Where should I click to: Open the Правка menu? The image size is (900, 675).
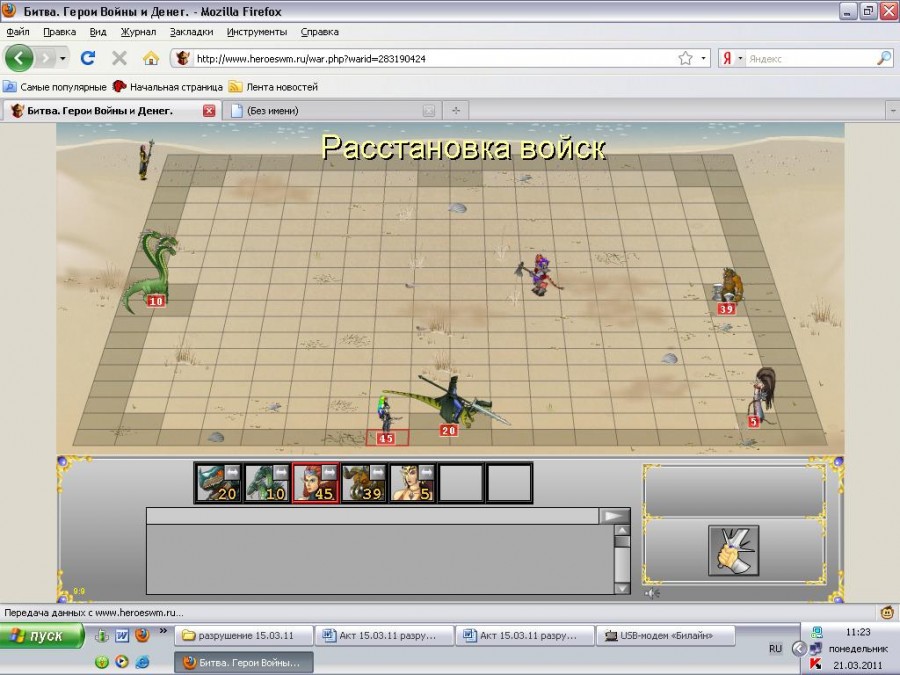click(59, 32)
